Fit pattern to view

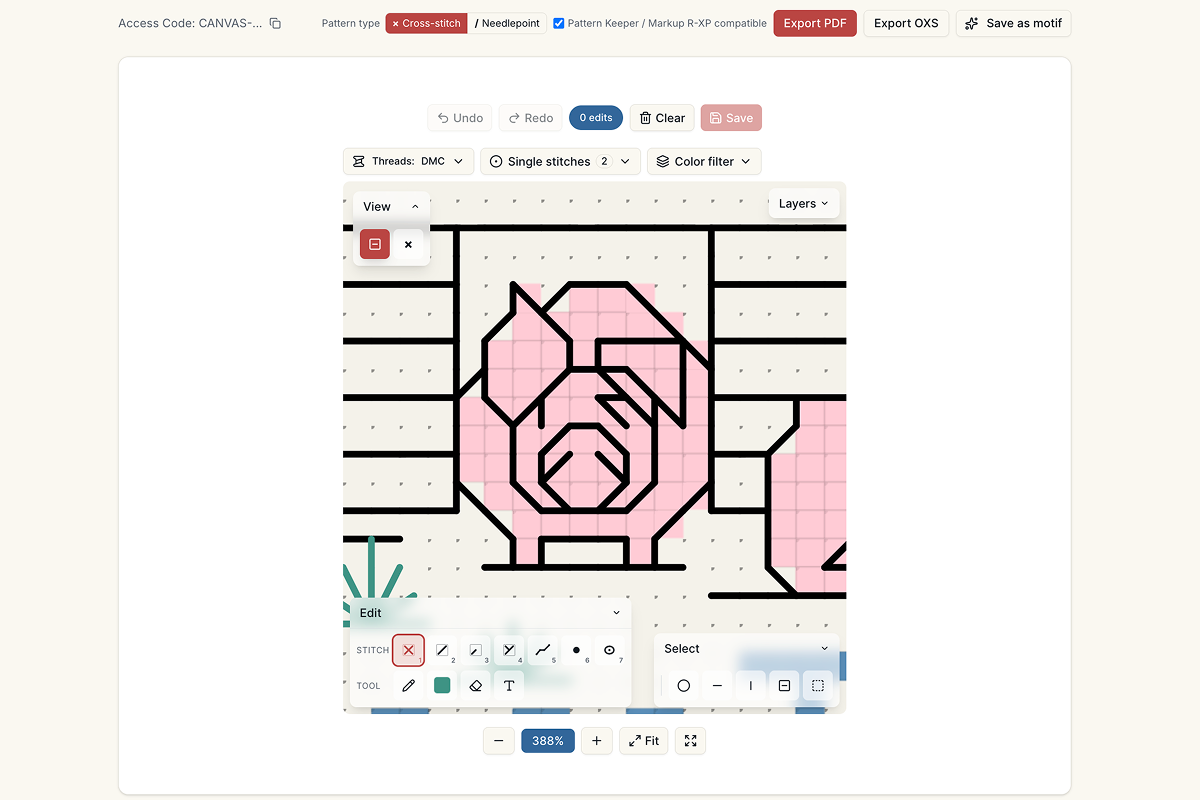644,741
